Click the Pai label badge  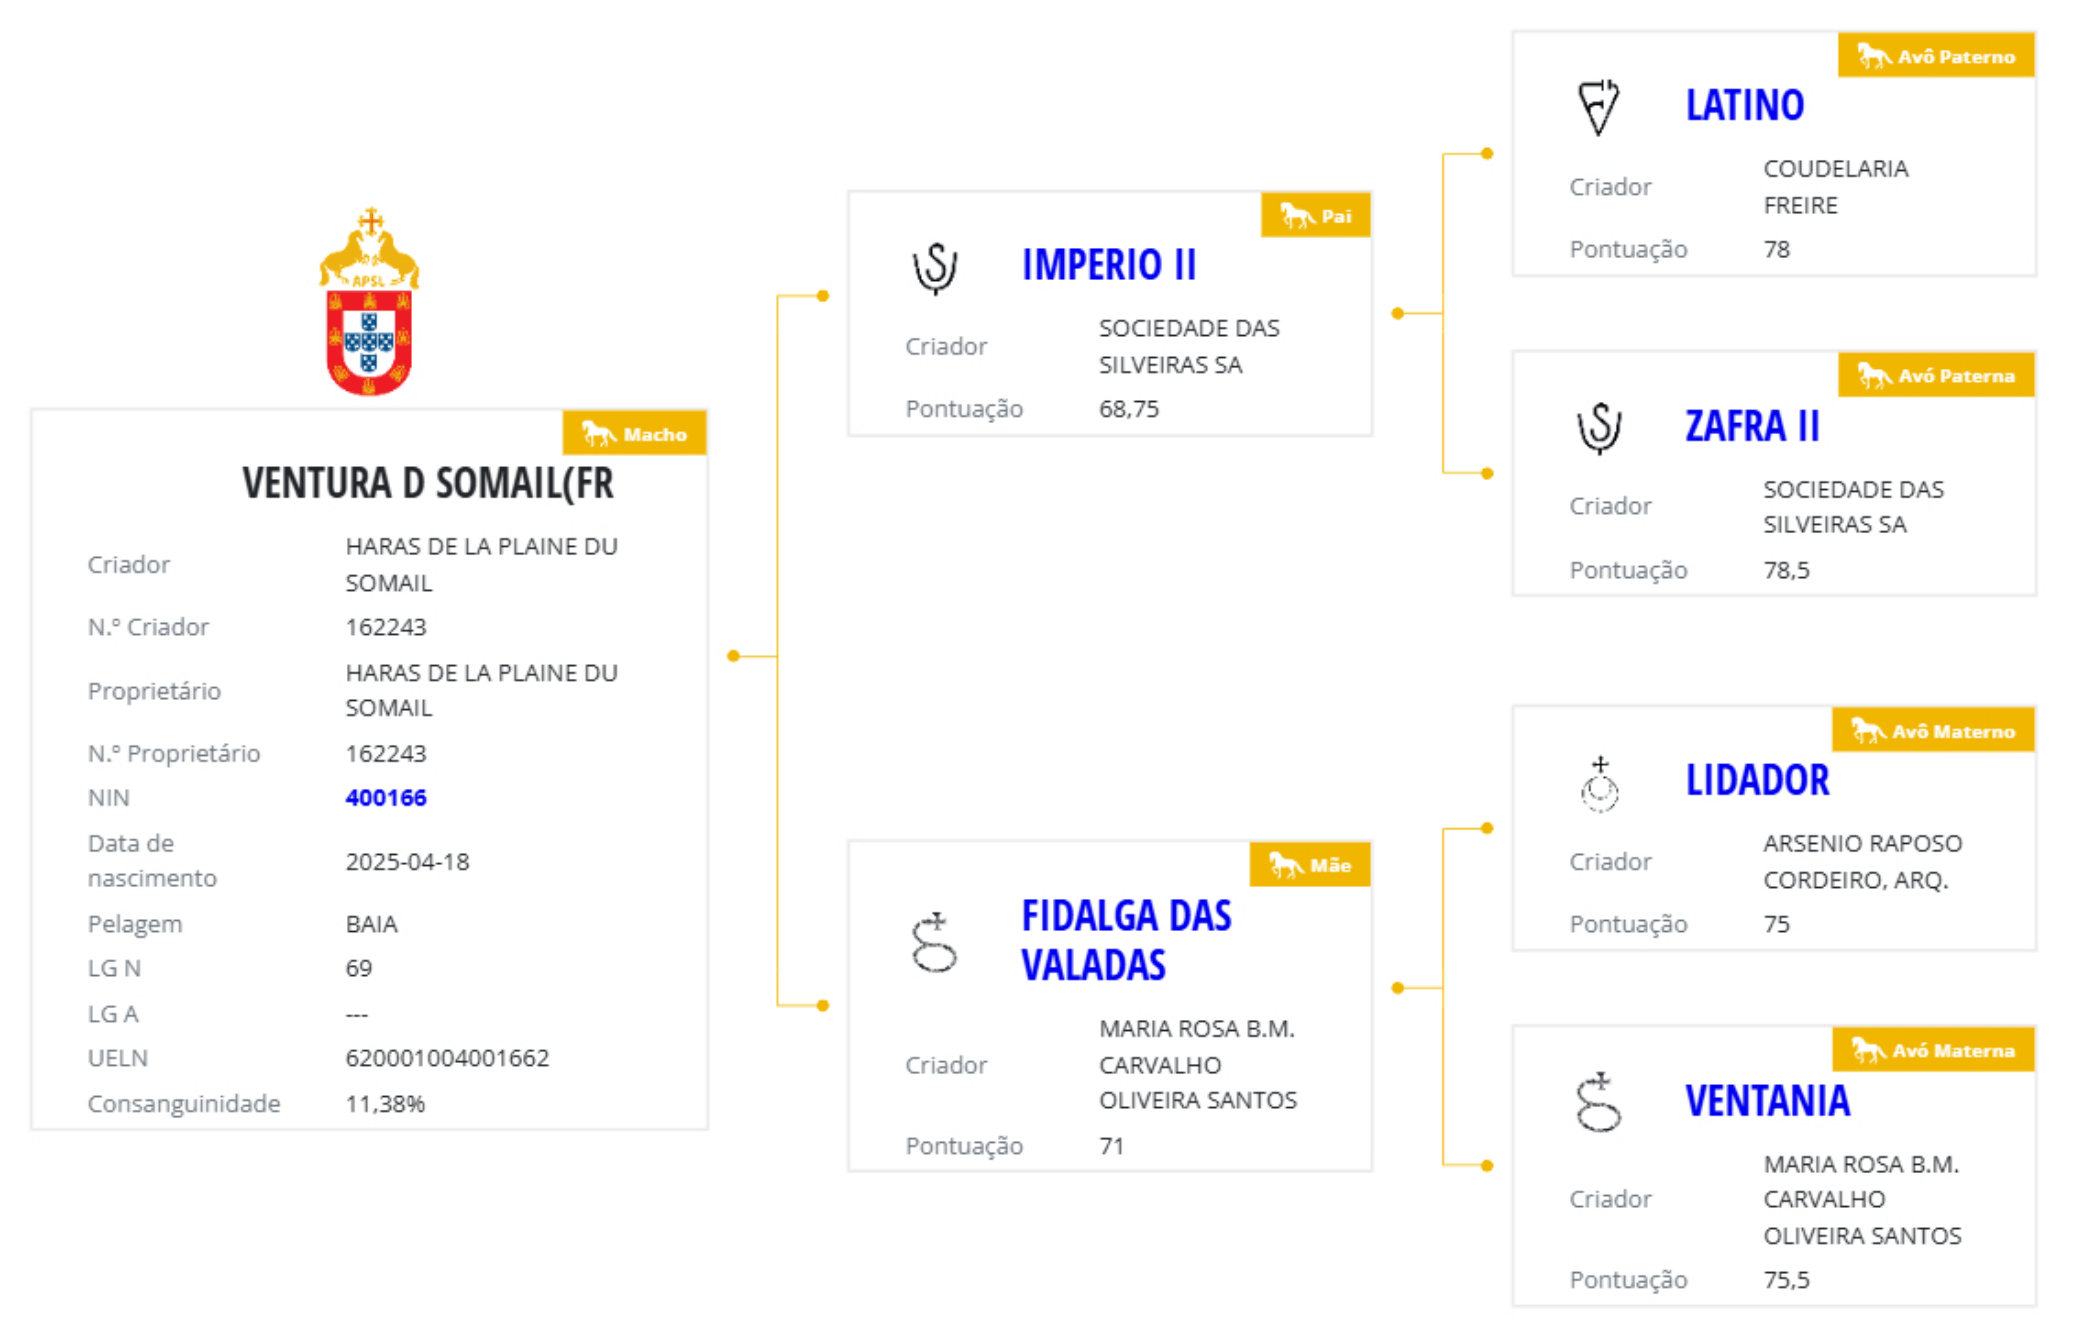pos(1316,216)
